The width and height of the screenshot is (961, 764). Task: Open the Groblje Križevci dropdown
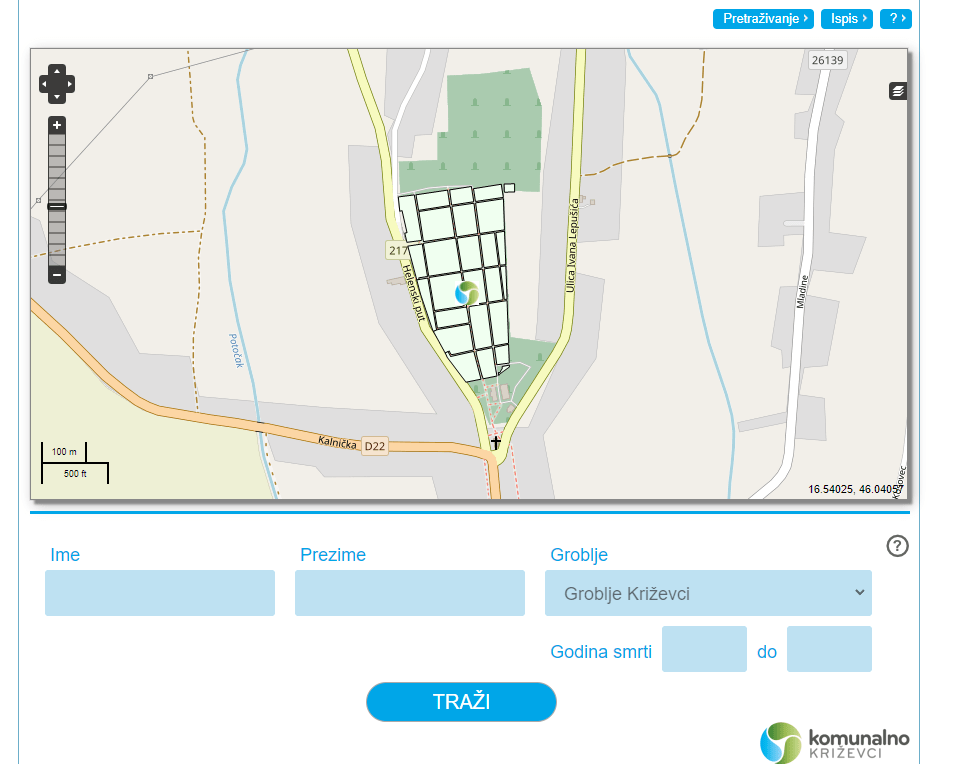(708, 593)
